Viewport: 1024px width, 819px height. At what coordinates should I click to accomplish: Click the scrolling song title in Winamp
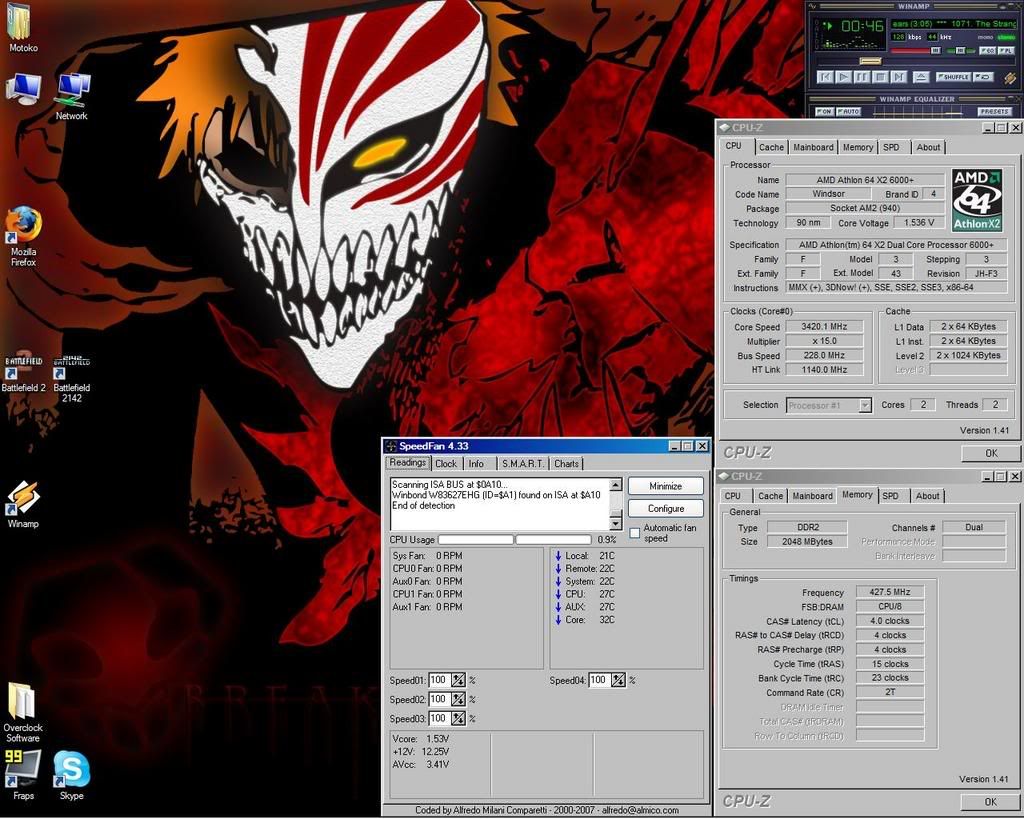953,24
